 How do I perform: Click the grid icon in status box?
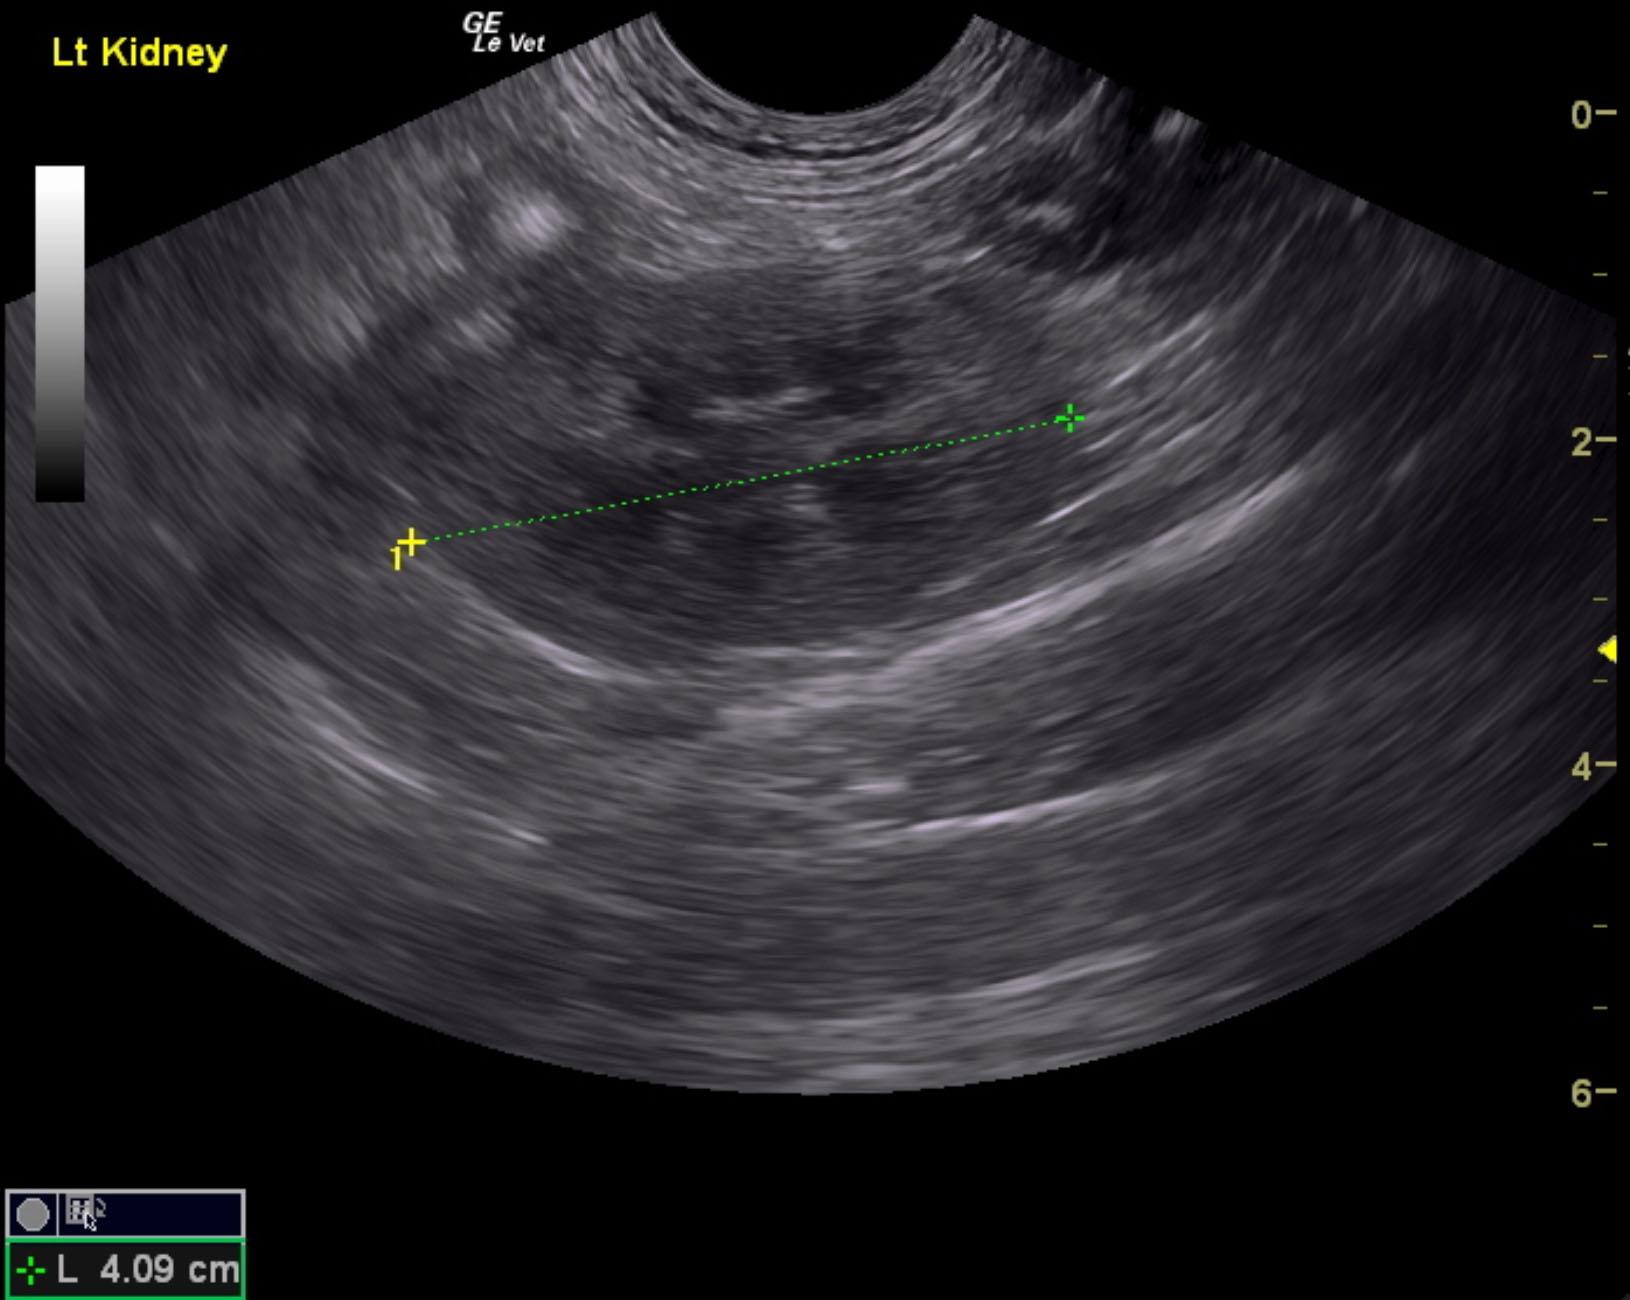[x=78, y=1210]
